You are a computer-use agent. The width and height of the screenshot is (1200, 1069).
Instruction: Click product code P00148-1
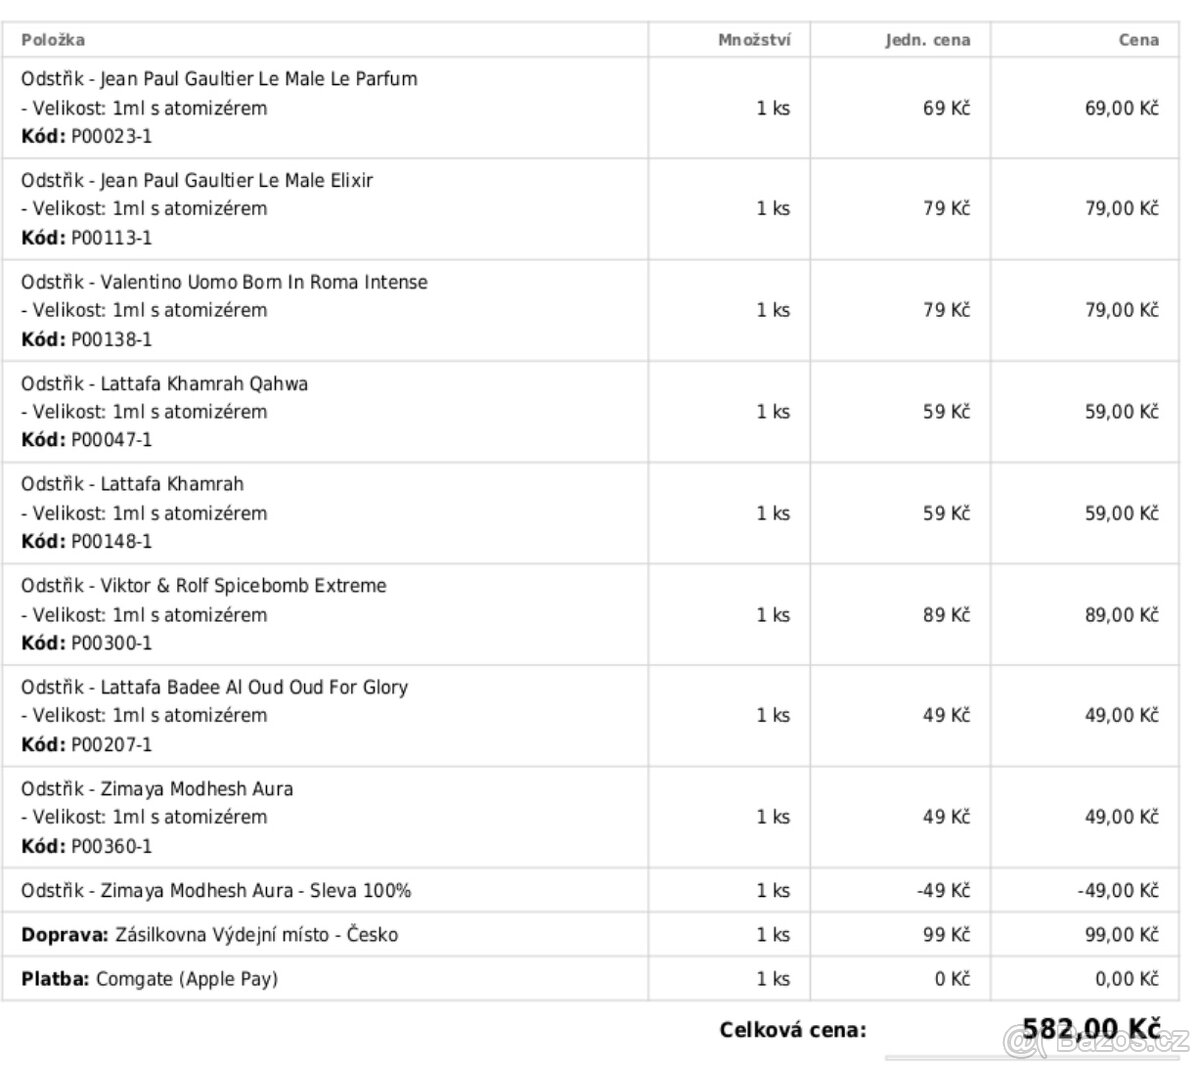click(x=111, y=542)
